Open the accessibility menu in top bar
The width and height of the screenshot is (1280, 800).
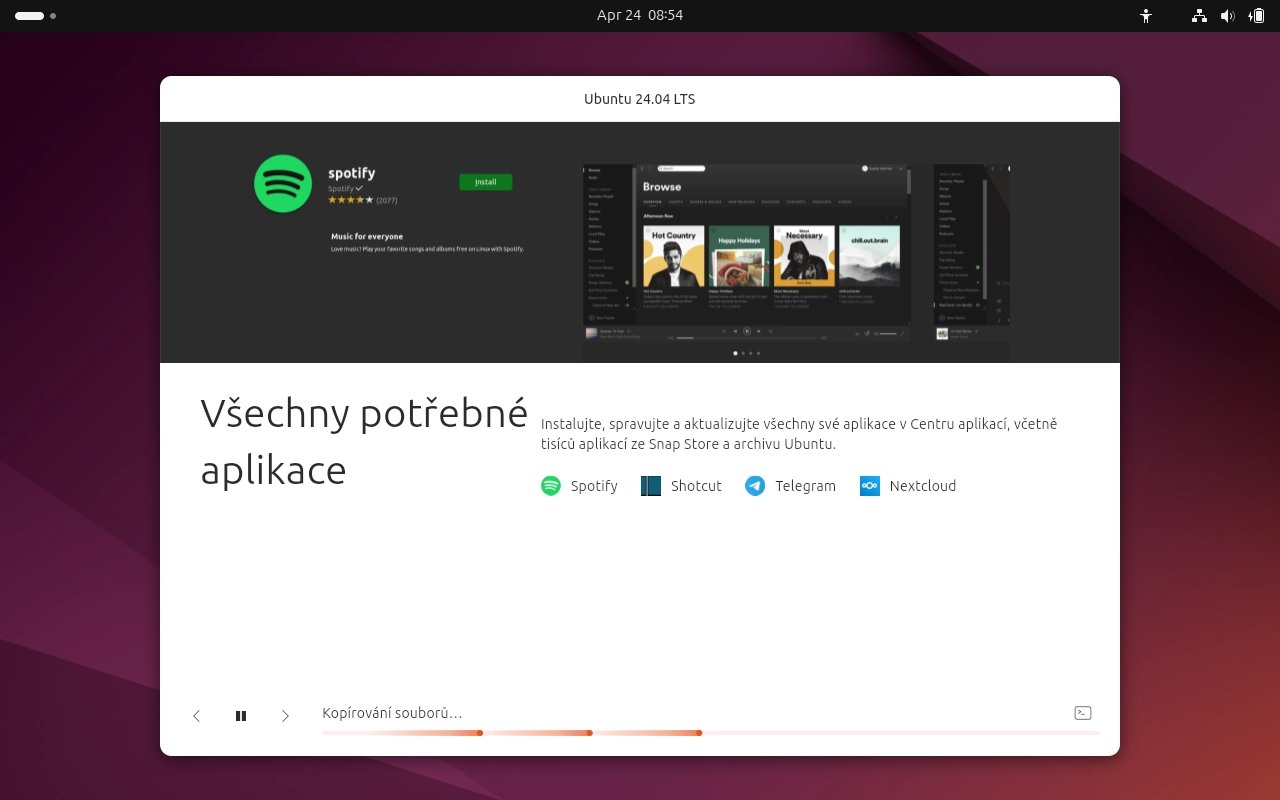coord(1146,16)
